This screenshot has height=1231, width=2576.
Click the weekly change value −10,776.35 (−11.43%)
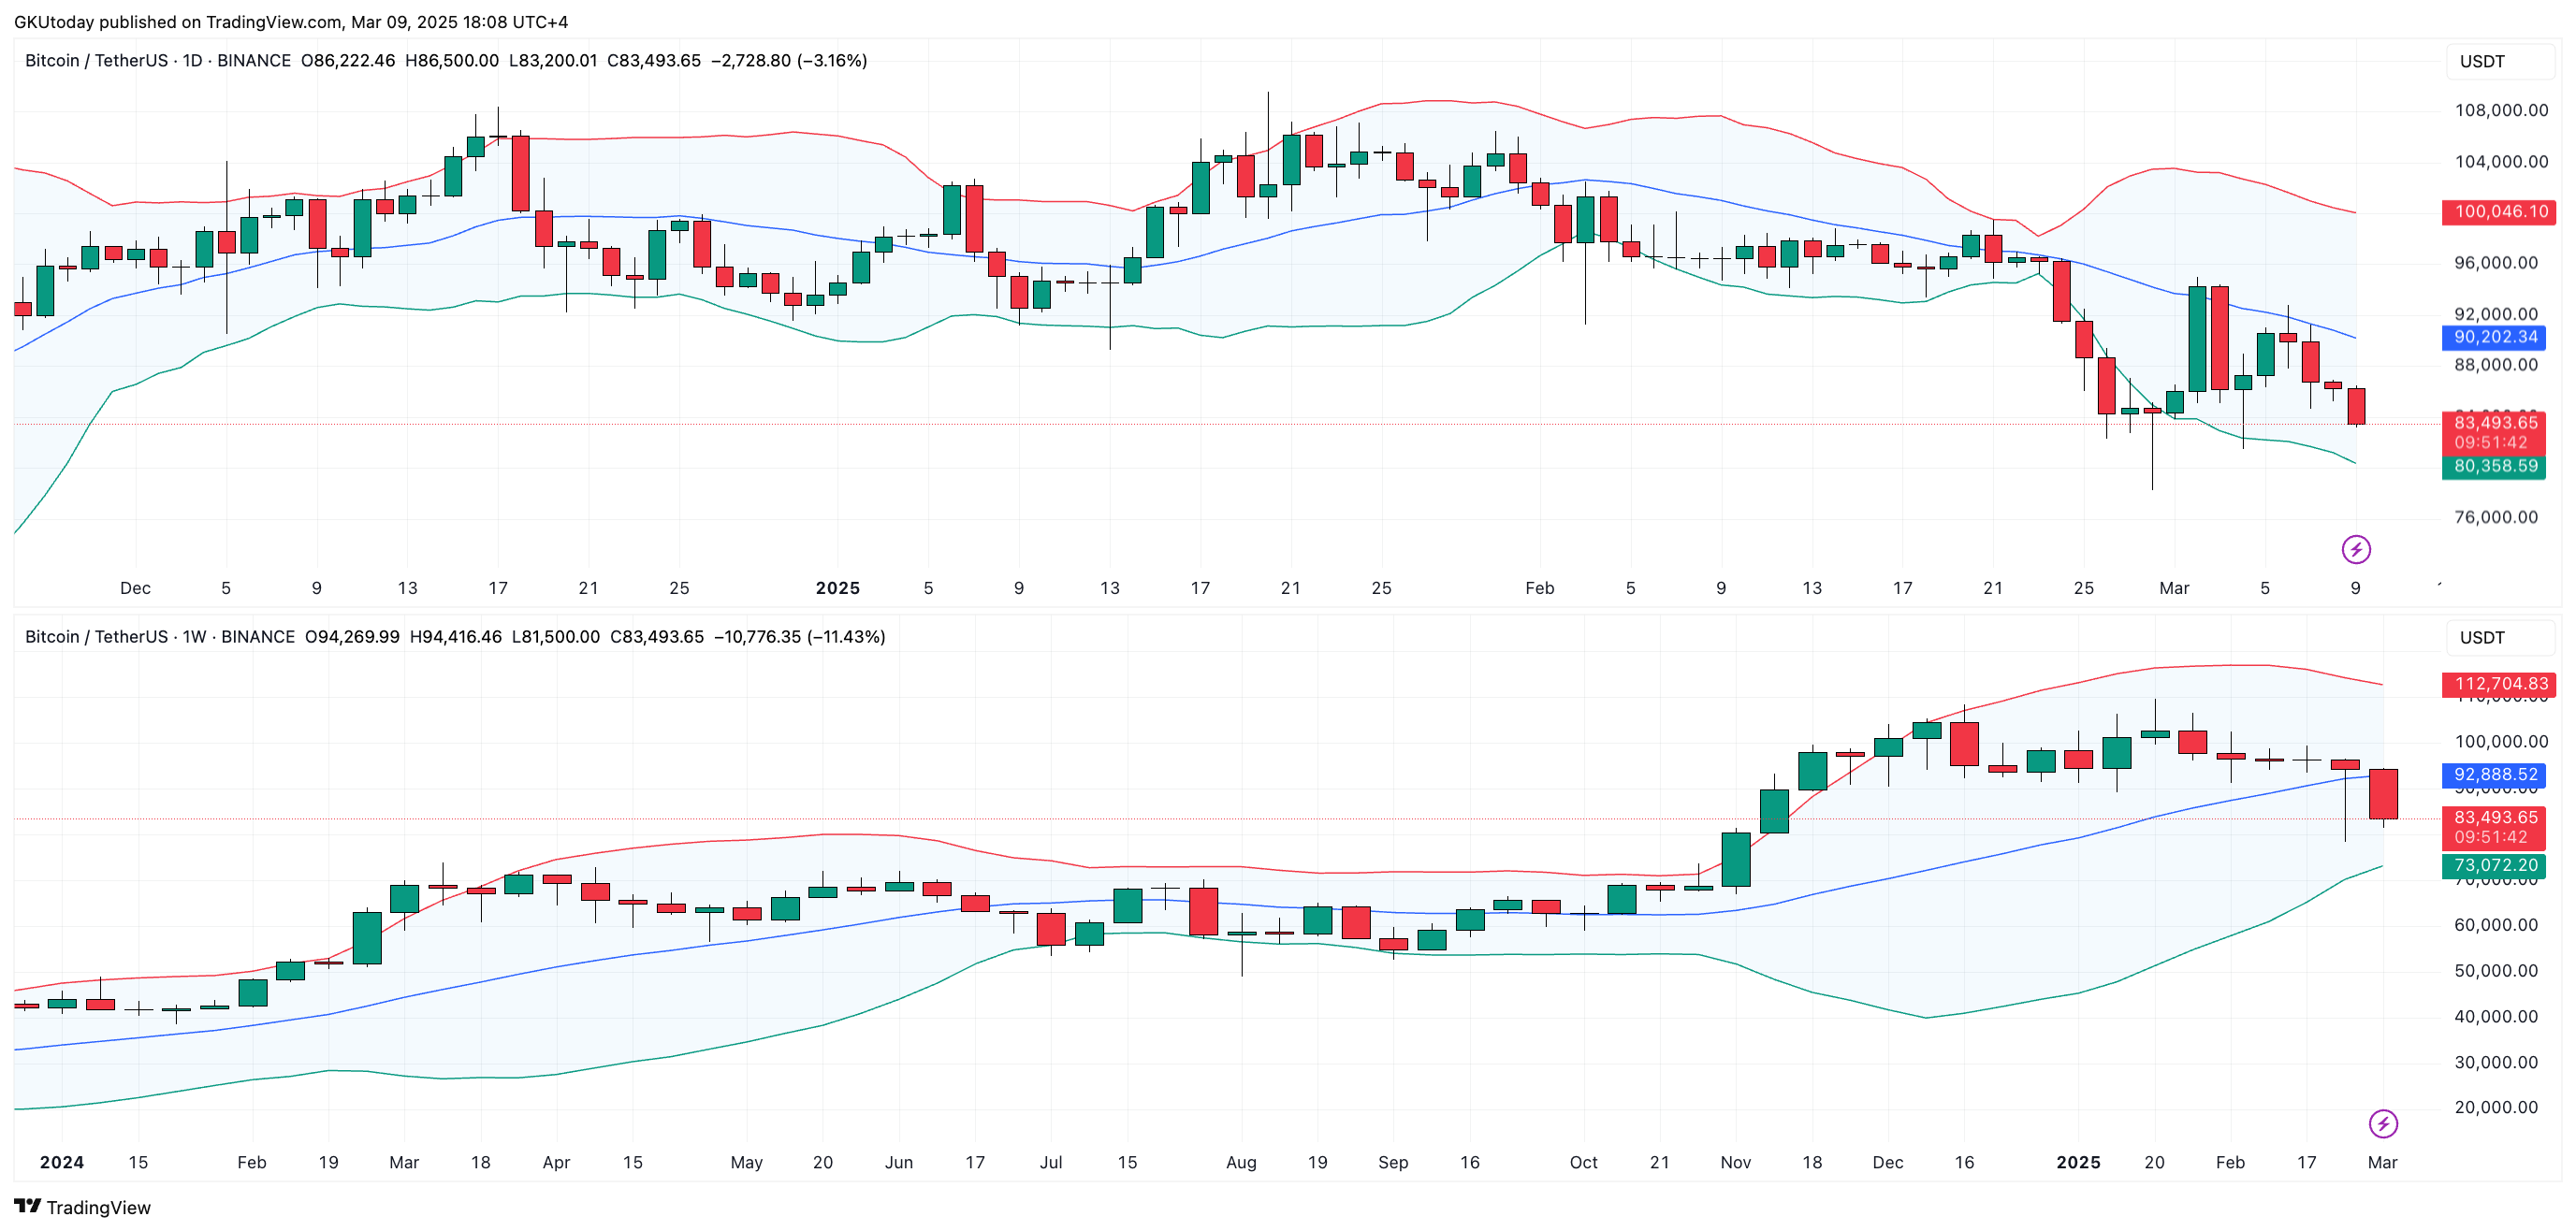(x=799, y=637)
